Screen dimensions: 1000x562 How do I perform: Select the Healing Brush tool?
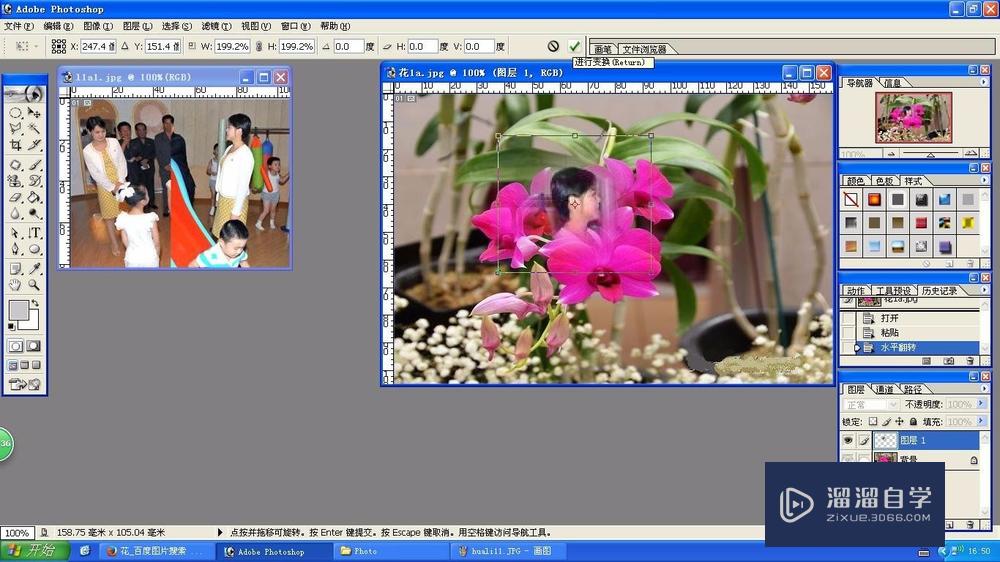point(16,165)
